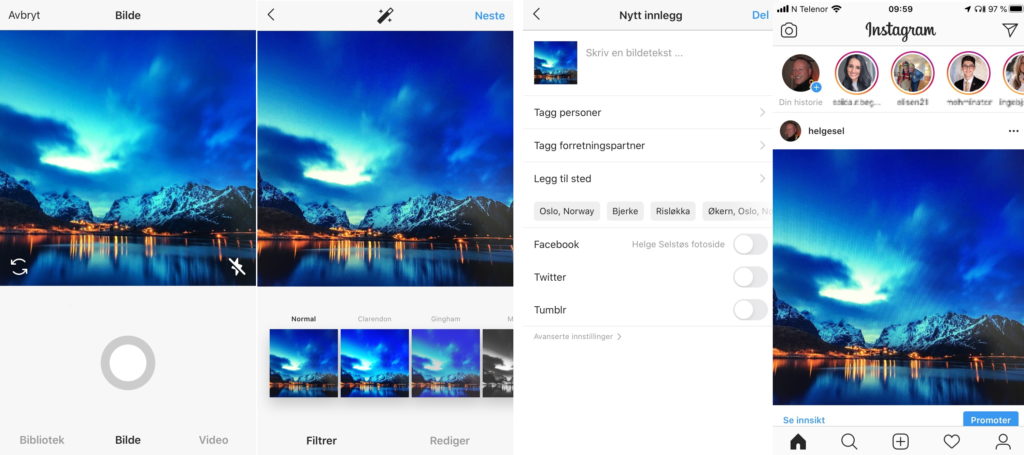Turn on the Twitter sharing switch
The width and height of the screenshot is (1024, 455).
click(x=749, y=277)
